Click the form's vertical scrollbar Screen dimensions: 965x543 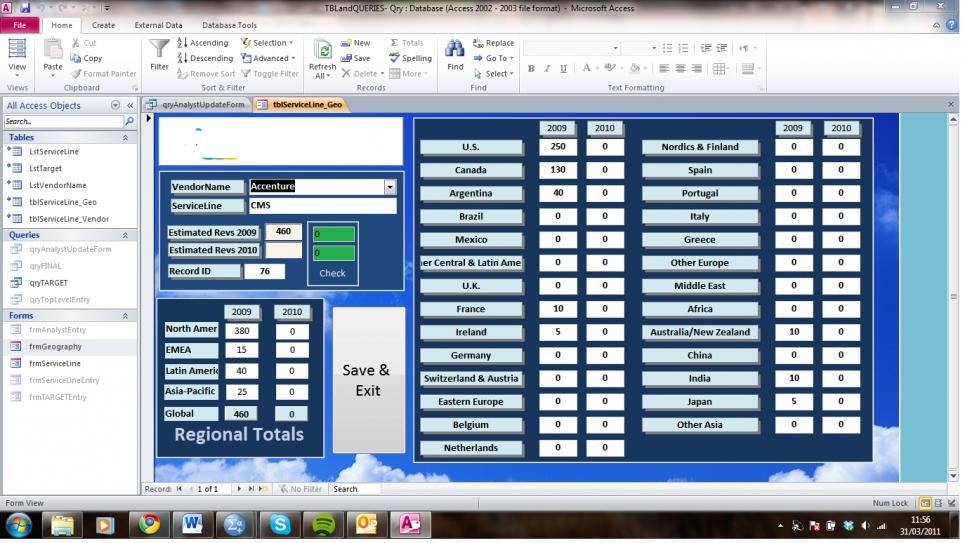pyautogui.click(x=953, y=296)
